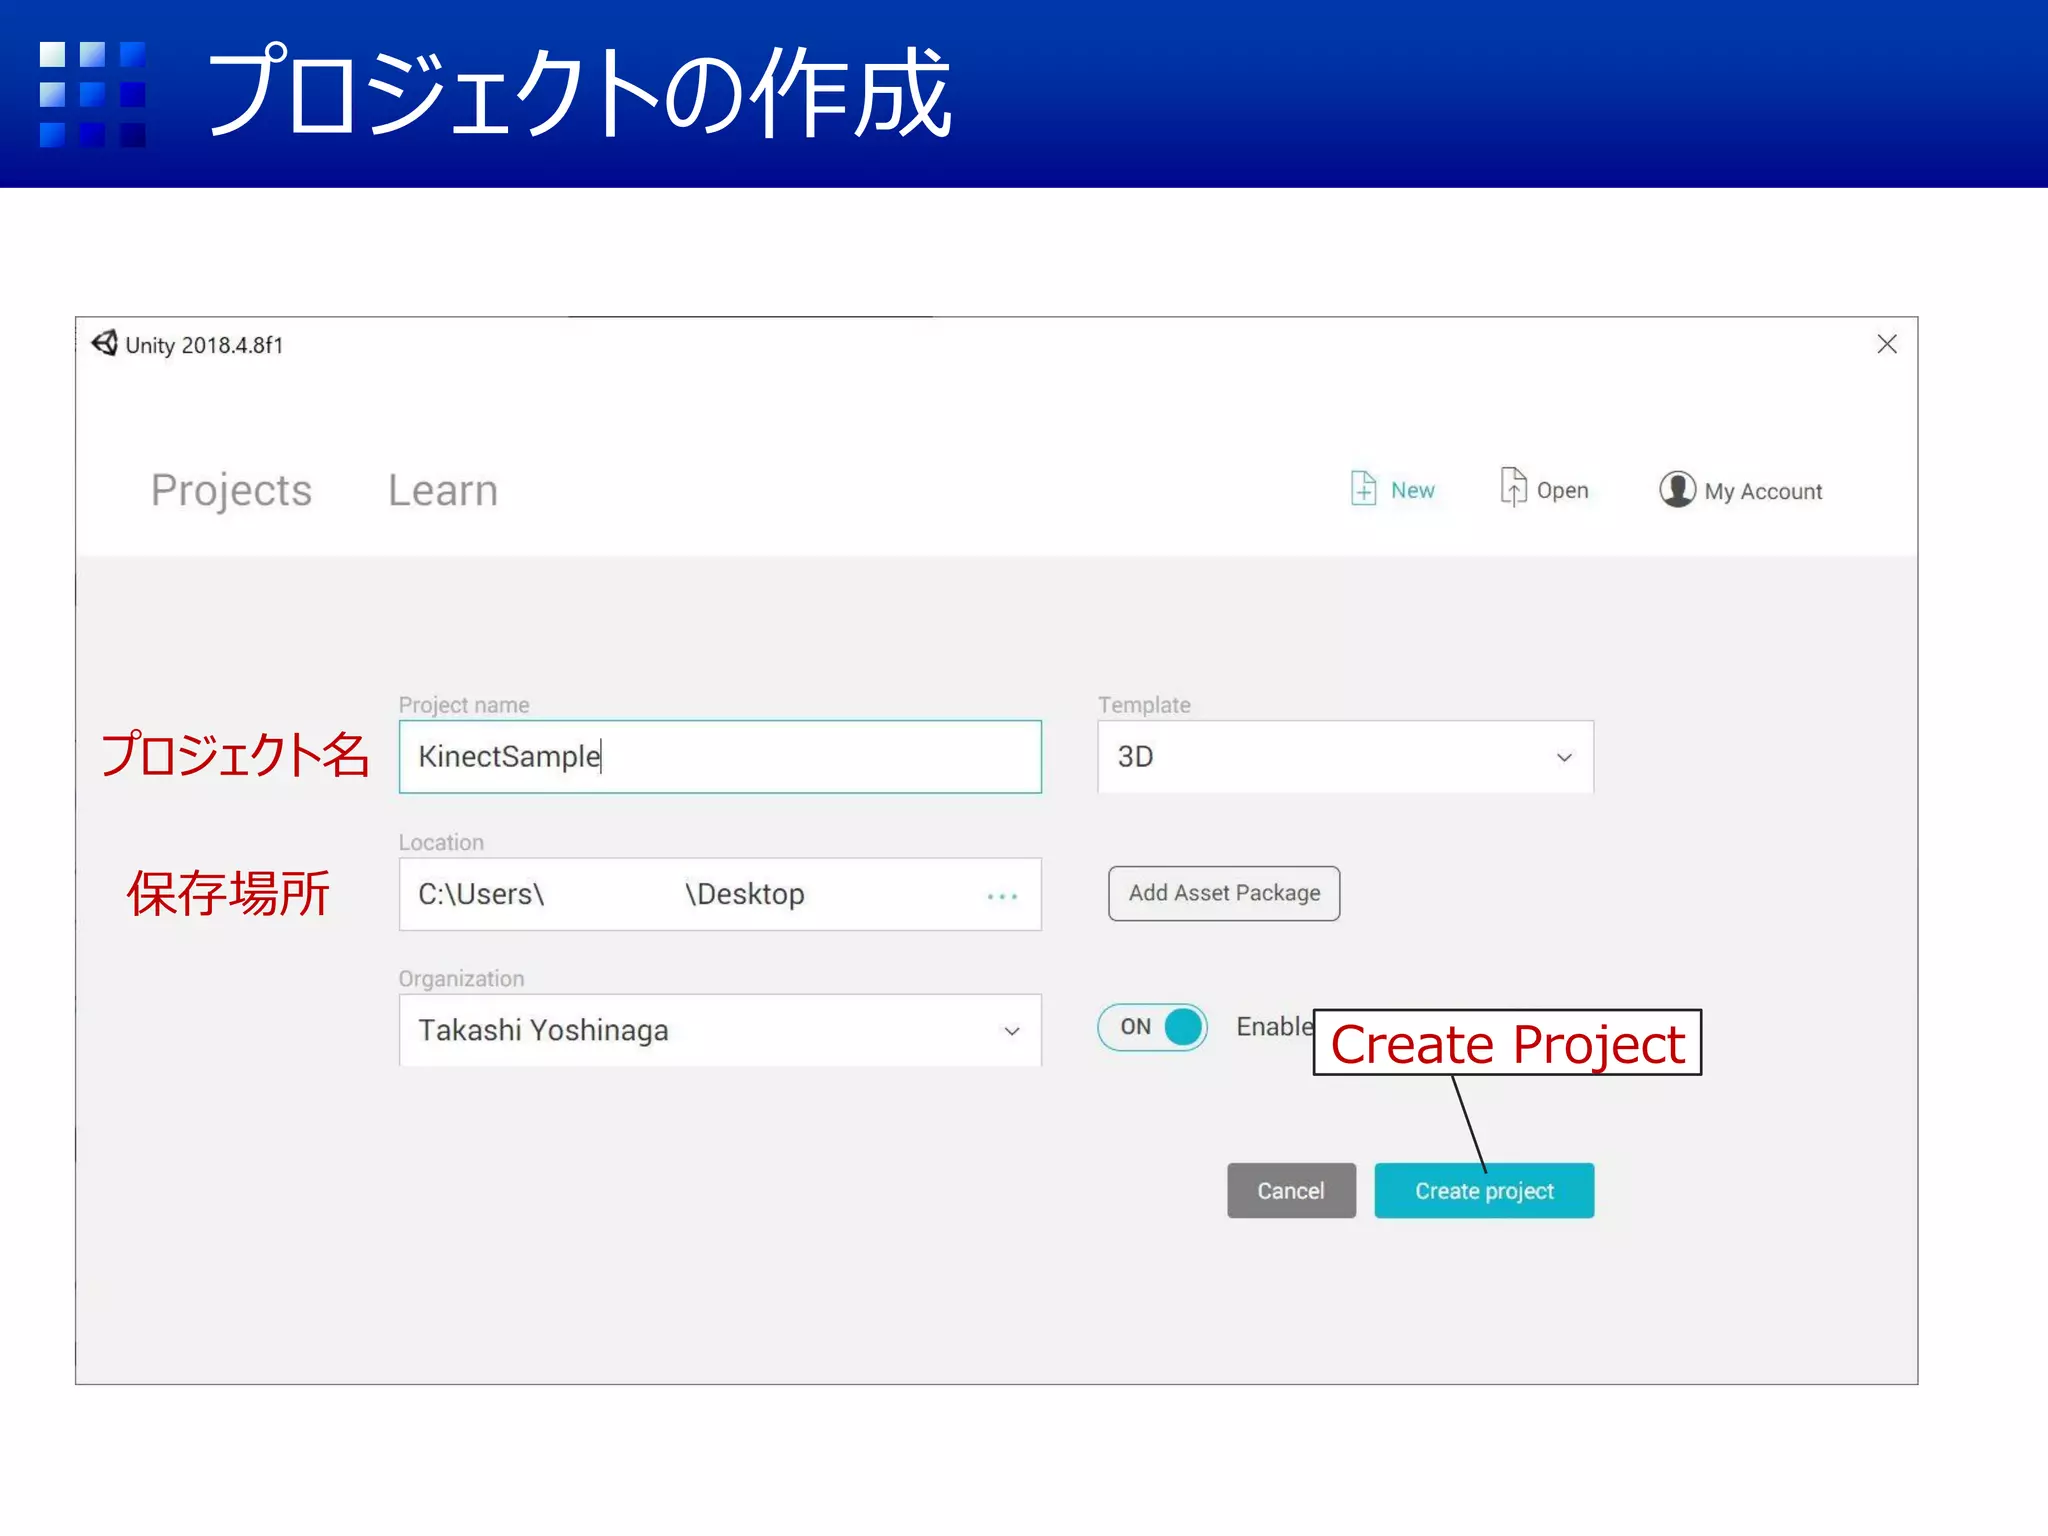Click the Create project button
This screenshot has height=1536, width=2048.
tap(1484, 1190)
